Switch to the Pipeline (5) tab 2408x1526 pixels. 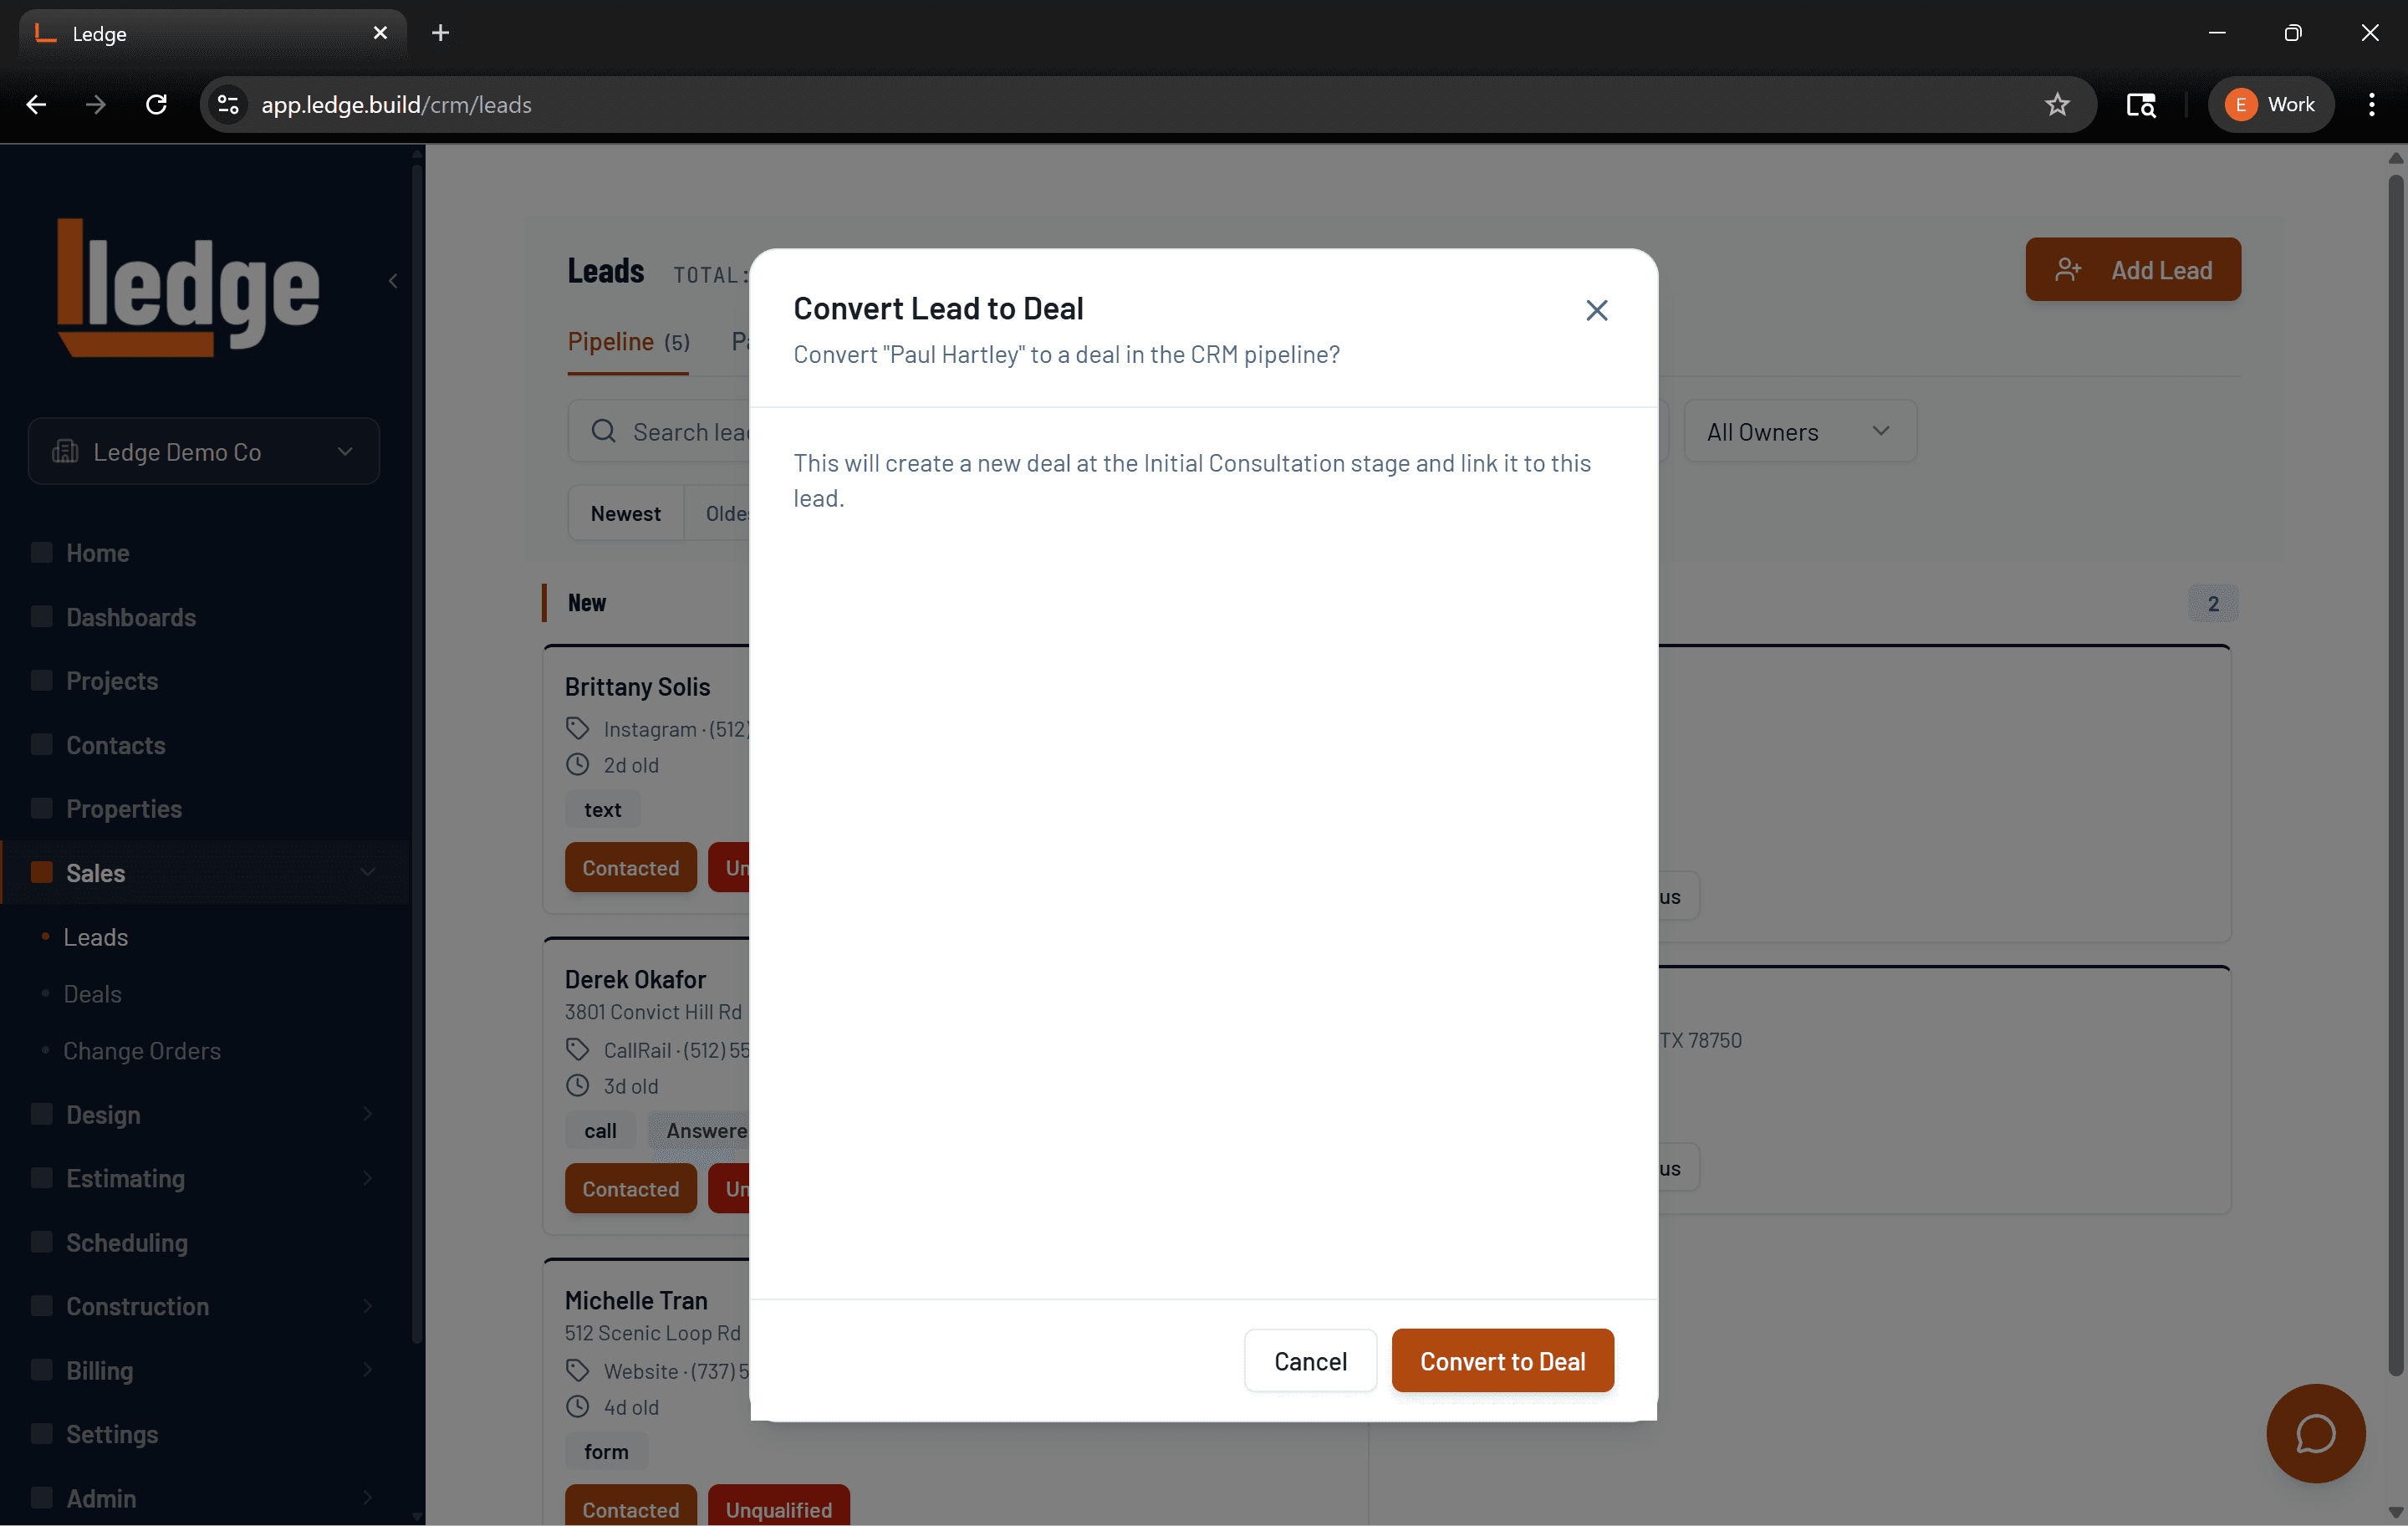pyautogui.click(x=628, y=342)
